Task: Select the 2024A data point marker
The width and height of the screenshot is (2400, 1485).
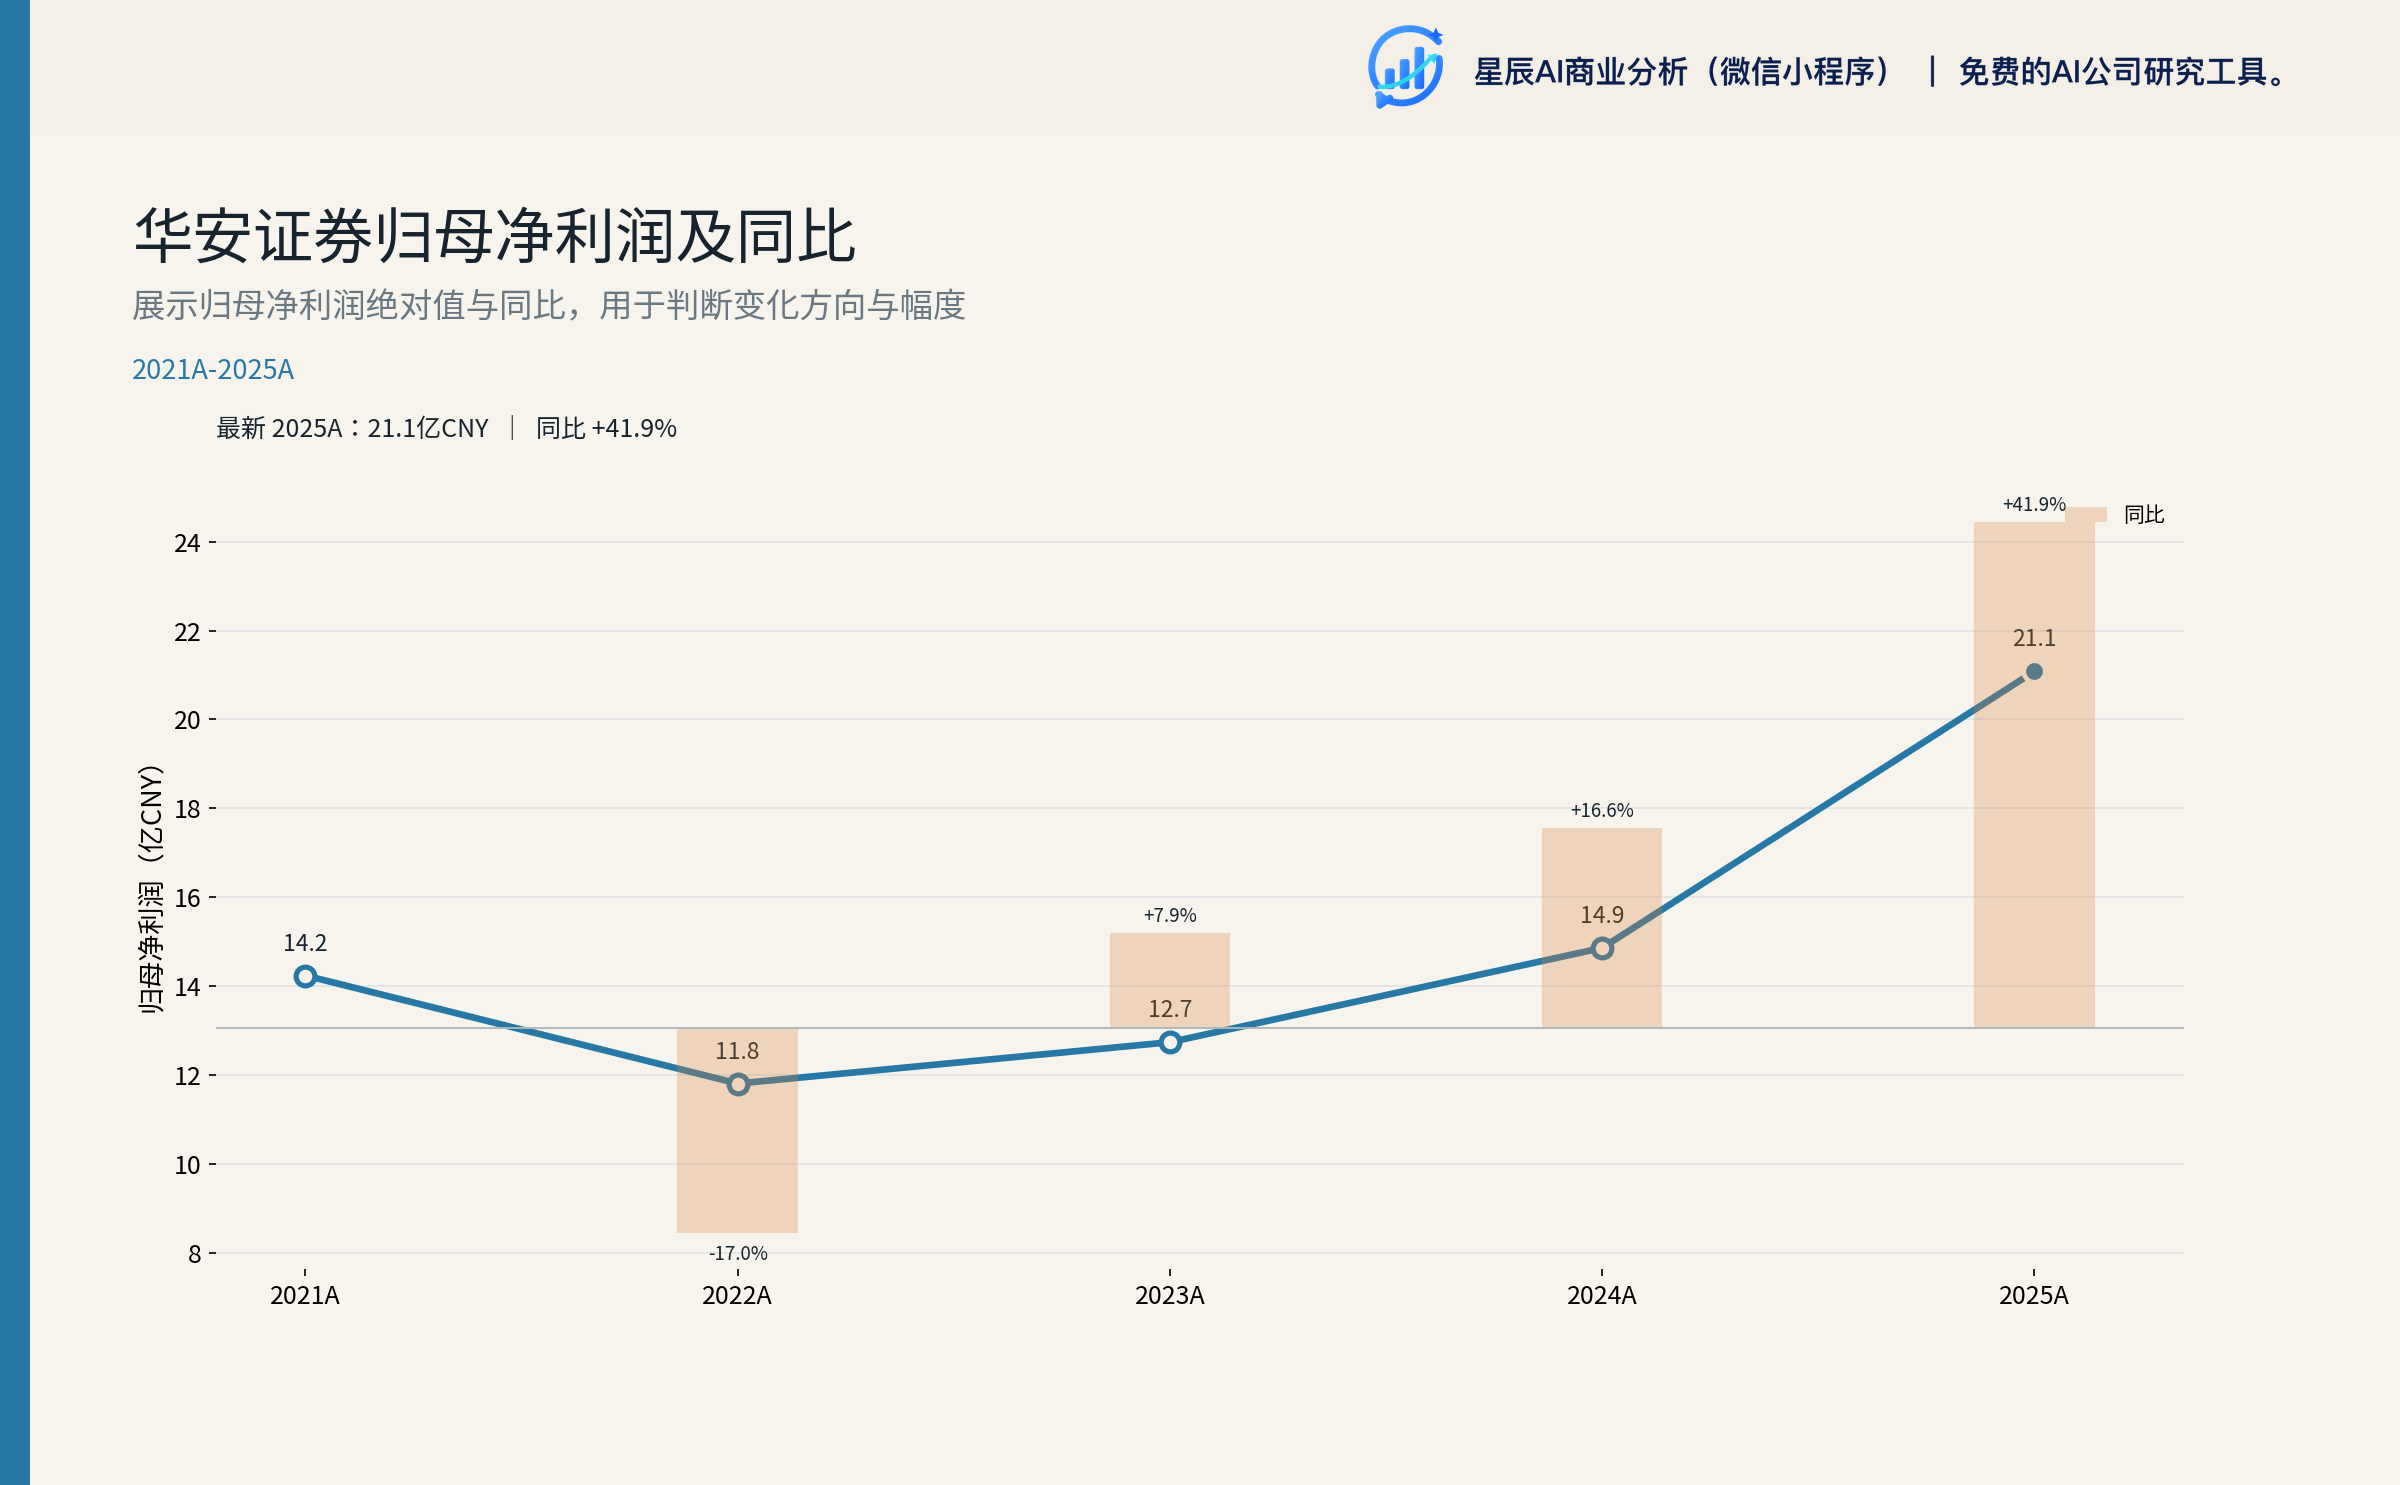Action: (x=1602, y=948)
